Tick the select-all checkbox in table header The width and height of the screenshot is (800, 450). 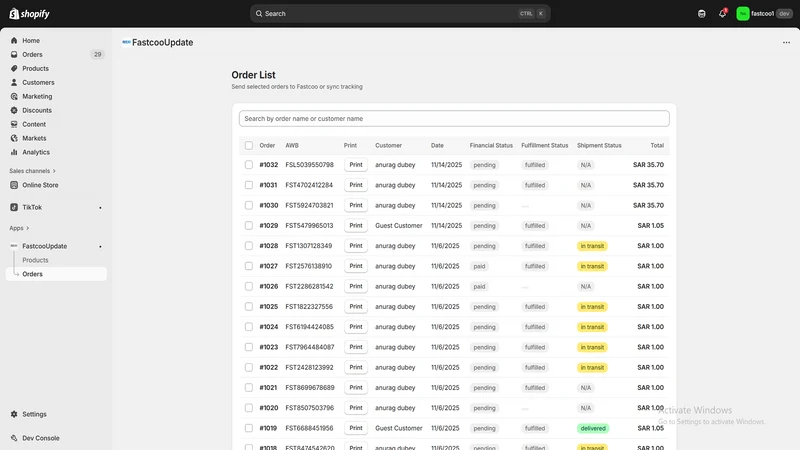click(x=248, y=145)
